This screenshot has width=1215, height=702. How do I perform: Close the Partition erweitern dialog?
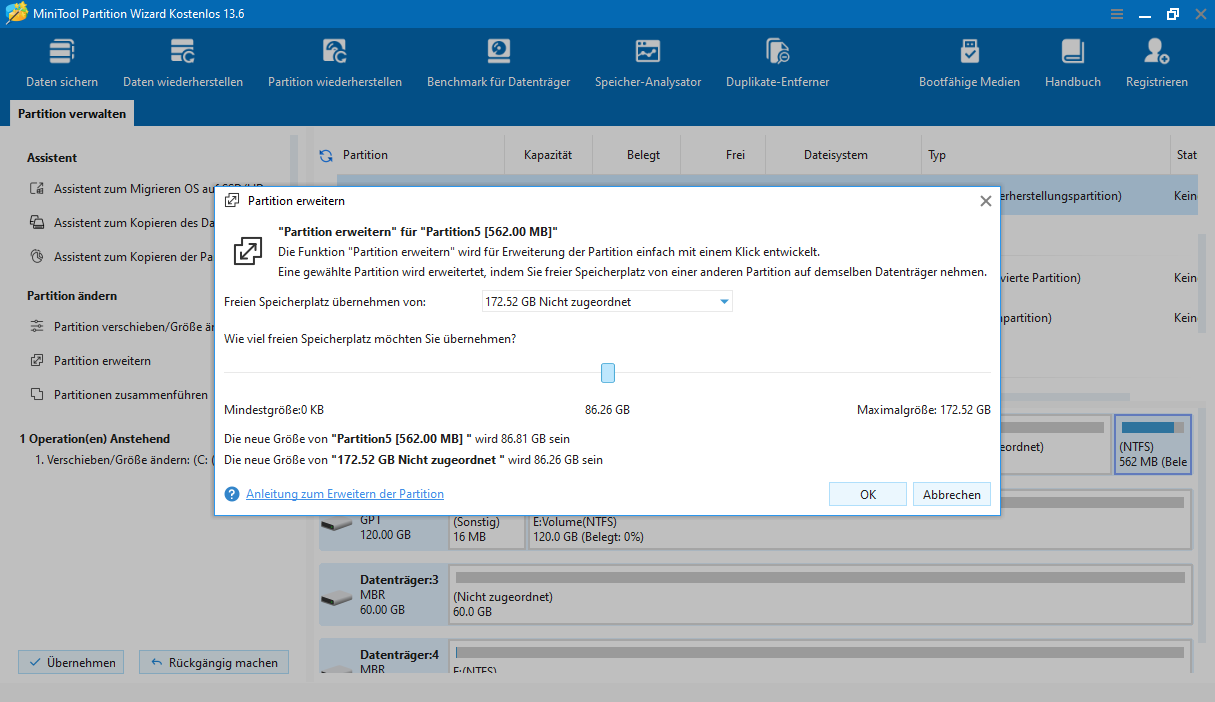pyautogui.click(x=985, y=201)
